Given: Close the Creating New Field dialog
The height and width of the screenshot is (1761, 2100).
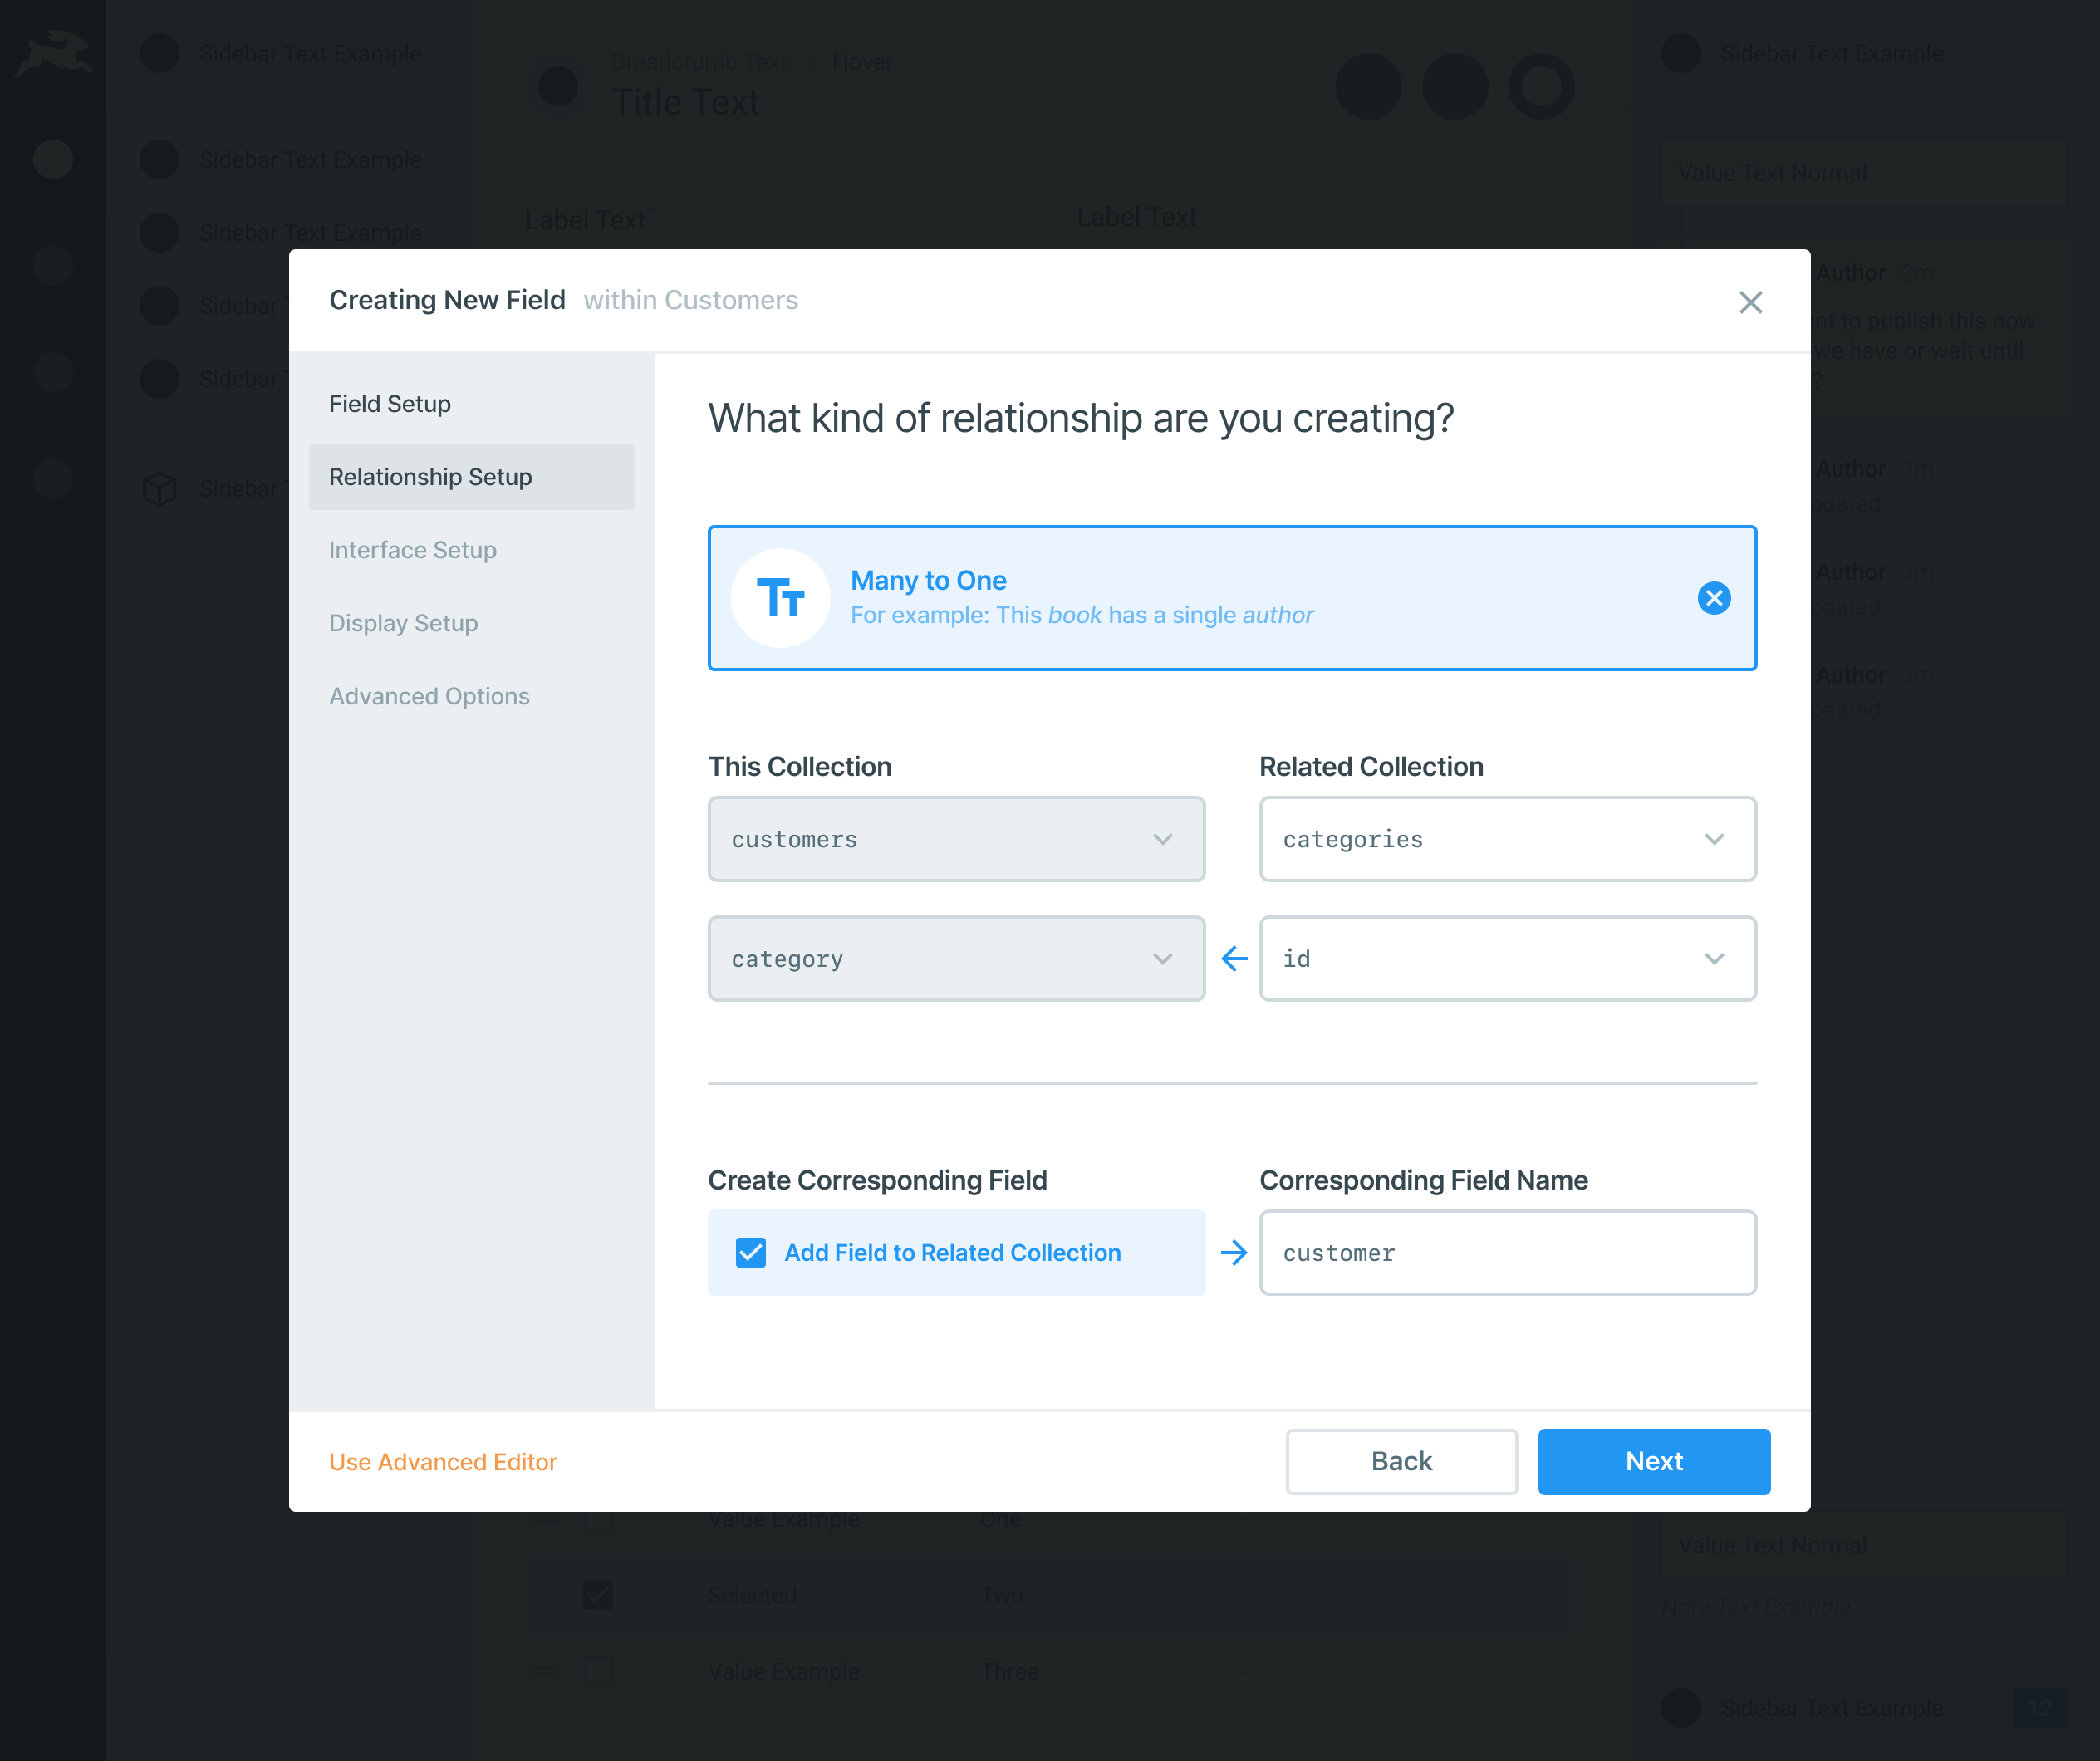Looking at the screenshot, I should (x=1750, y=302).
